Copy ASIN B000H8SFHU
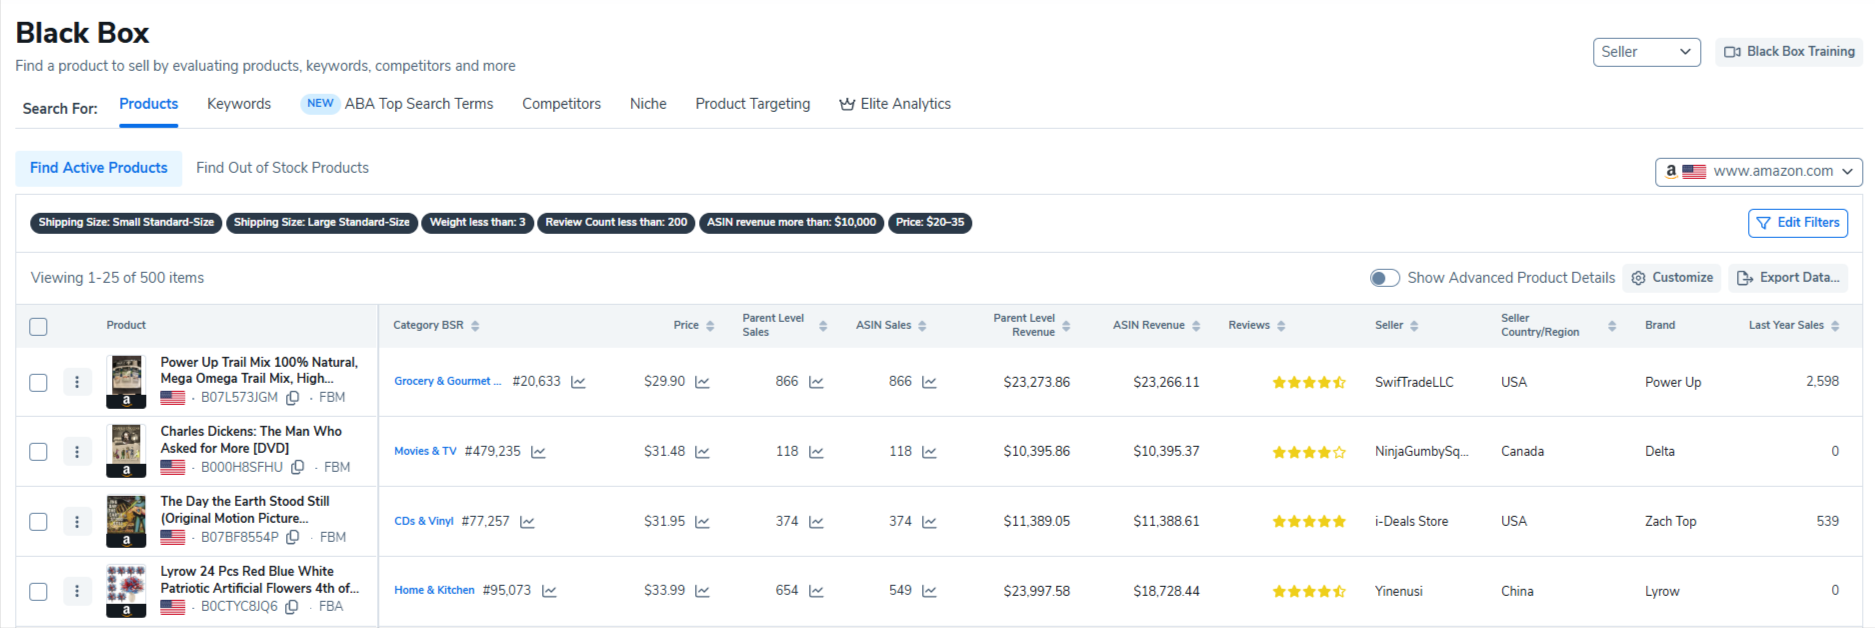Screen dimensions: 1875x628 pos(297,467)
